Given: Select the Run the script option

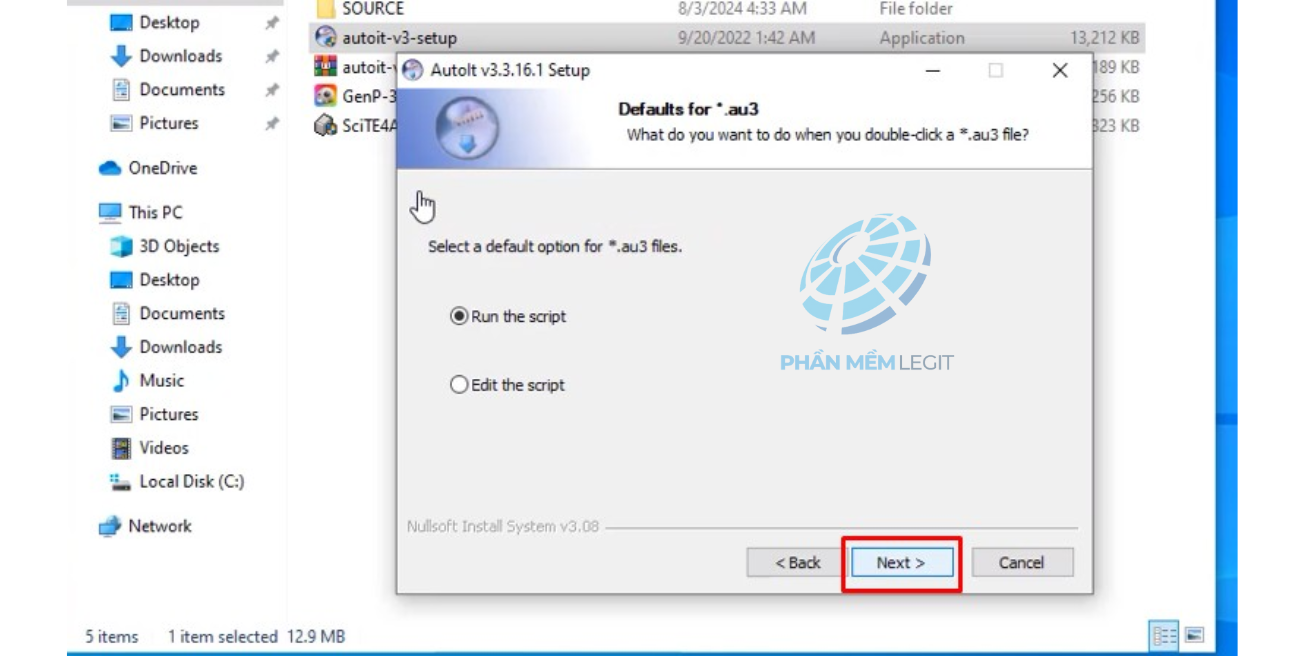Looking at the screenshot, I should pos(509,316).
